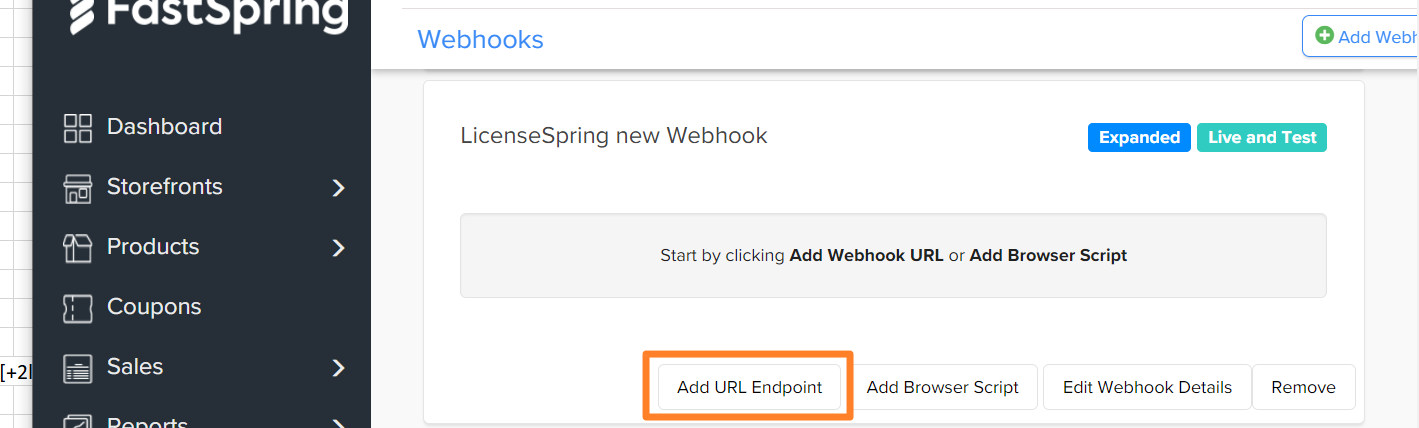The width and height of the screenshot is (1419, 428).
Task: Click the FastSpring logo
Action: pos(208,15)
